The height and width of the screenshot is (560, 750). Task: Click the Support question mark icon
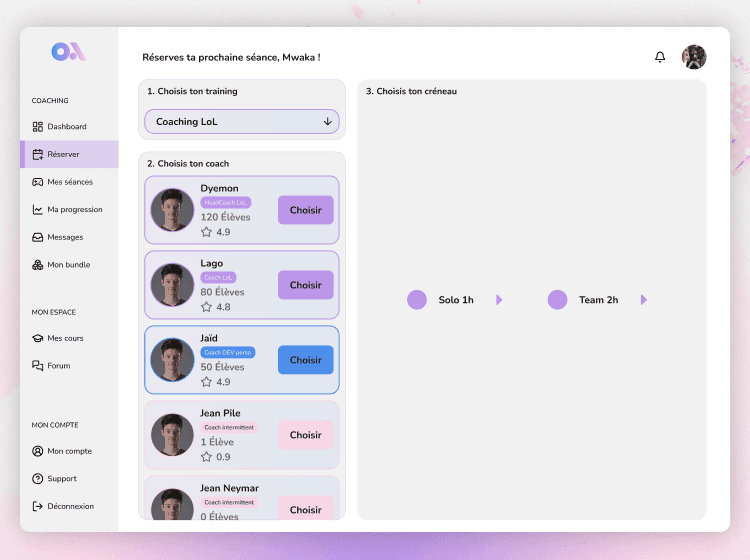(x=38, y=479)
